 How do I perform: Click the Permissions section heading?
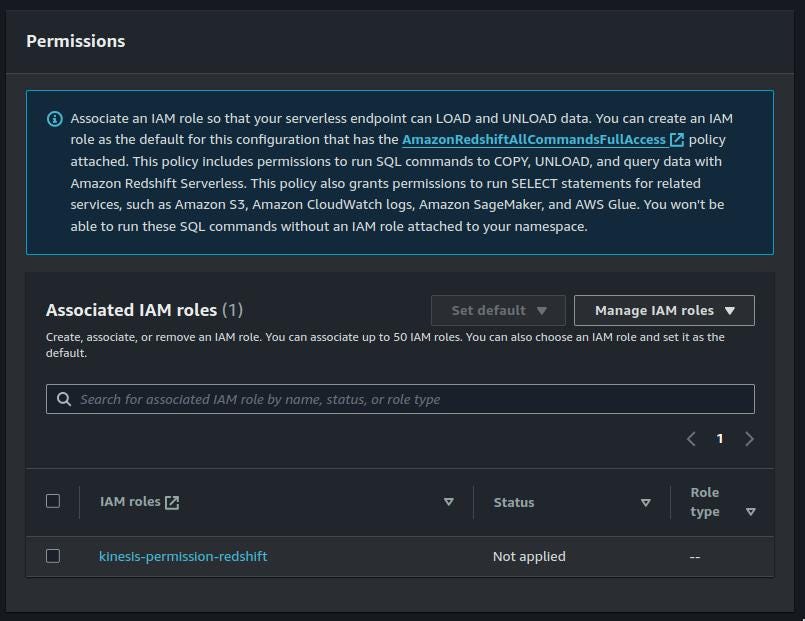[x=75, y=41]
